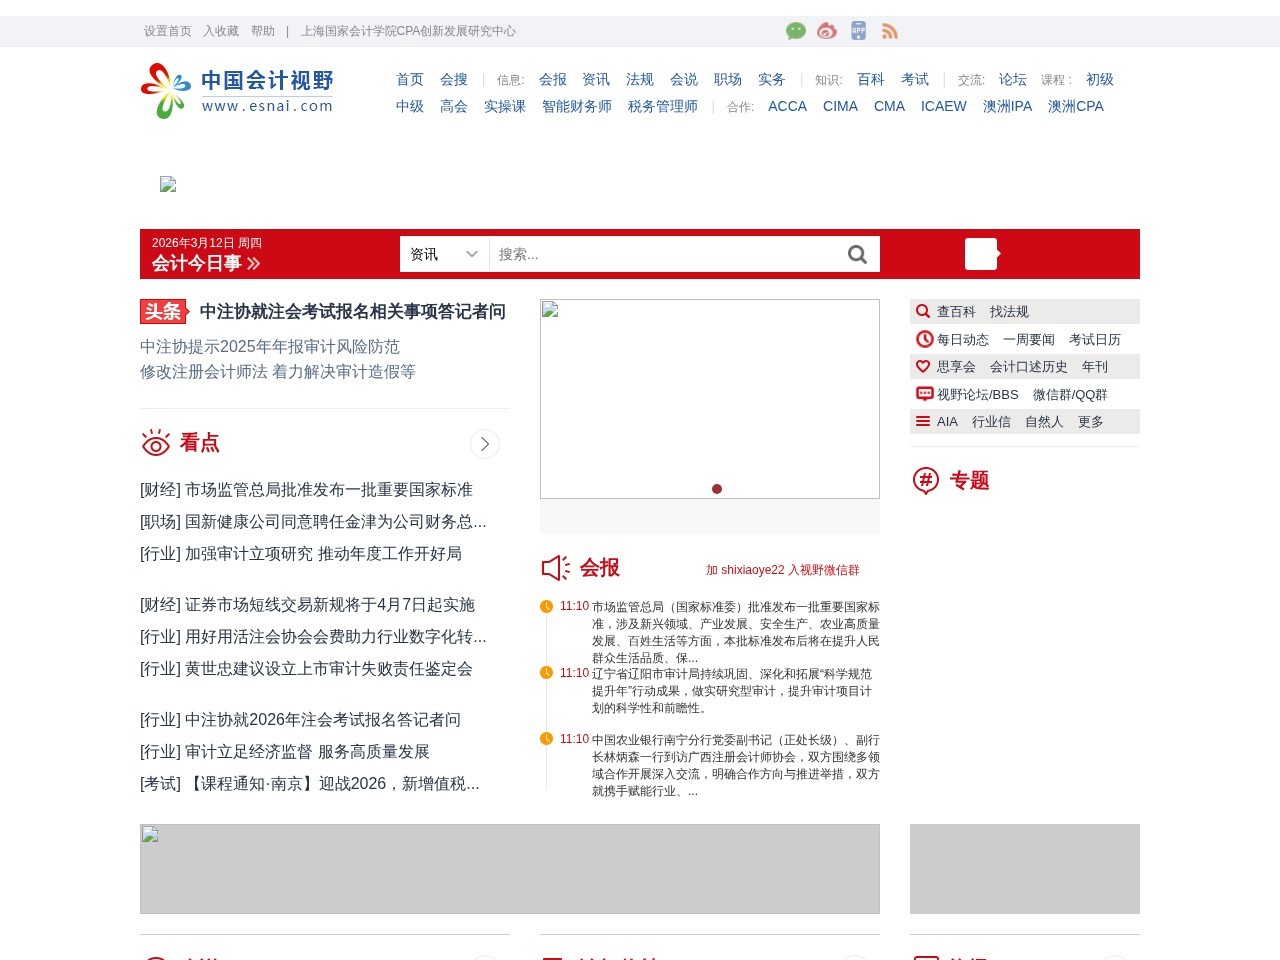This screenshot has width=1280, height=960.
Task: Click the 设置首页 link
Action: [x=167, y=31]
